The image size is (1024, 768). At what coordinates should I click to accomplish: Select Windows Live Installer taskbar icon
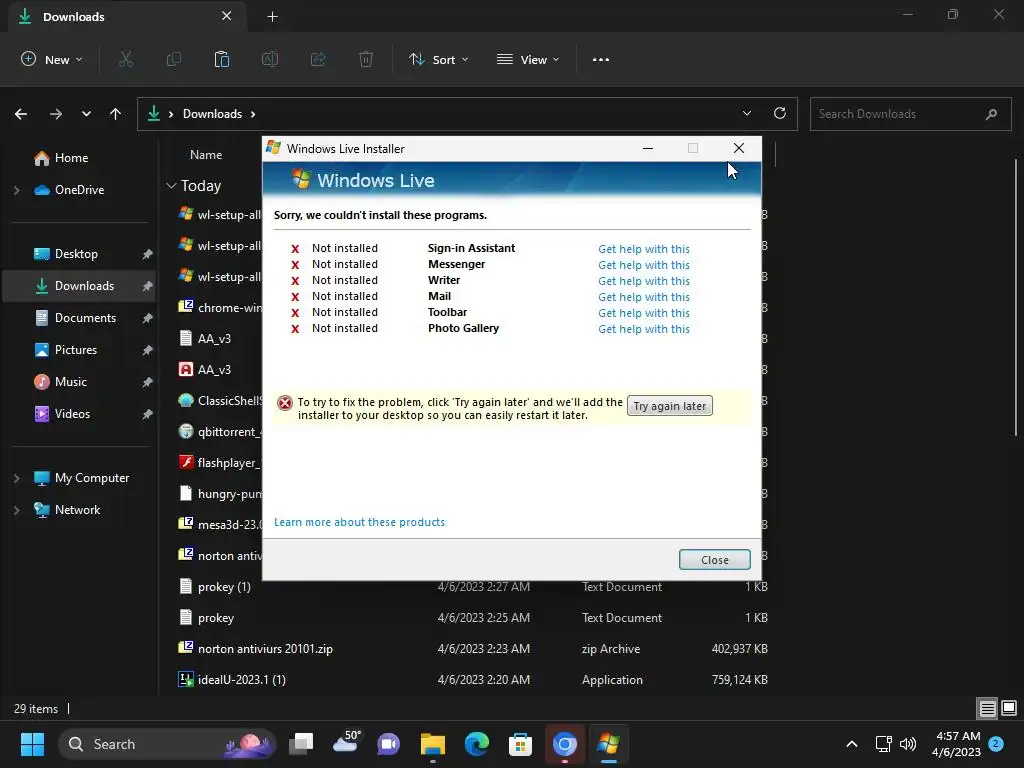click(x=609, y=744)
